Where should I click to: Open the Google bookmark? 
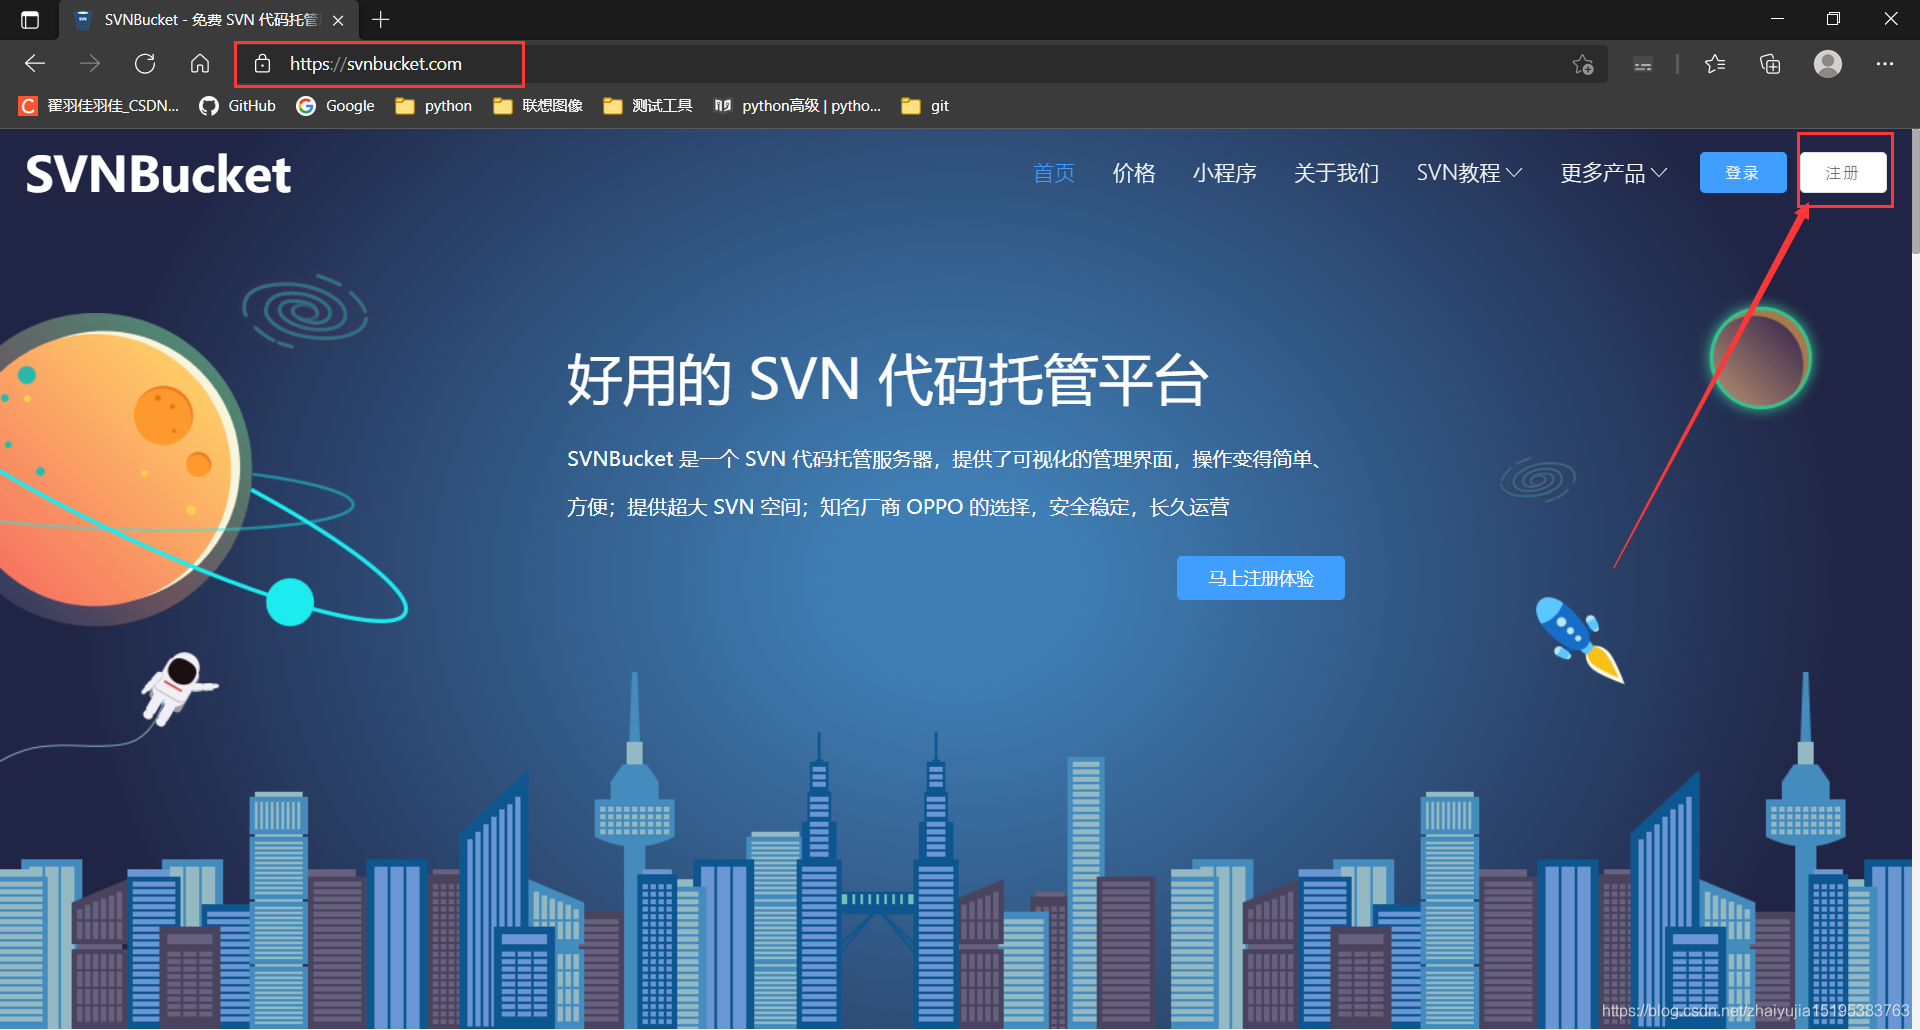(334, 105)
